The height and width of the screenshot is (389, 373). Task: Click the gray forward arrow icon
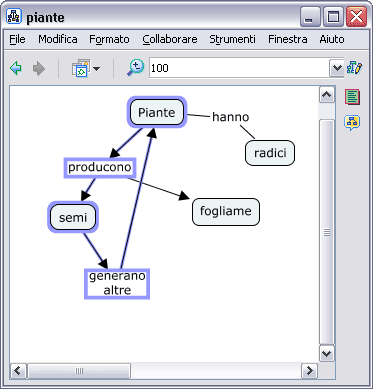coord(39,69)
